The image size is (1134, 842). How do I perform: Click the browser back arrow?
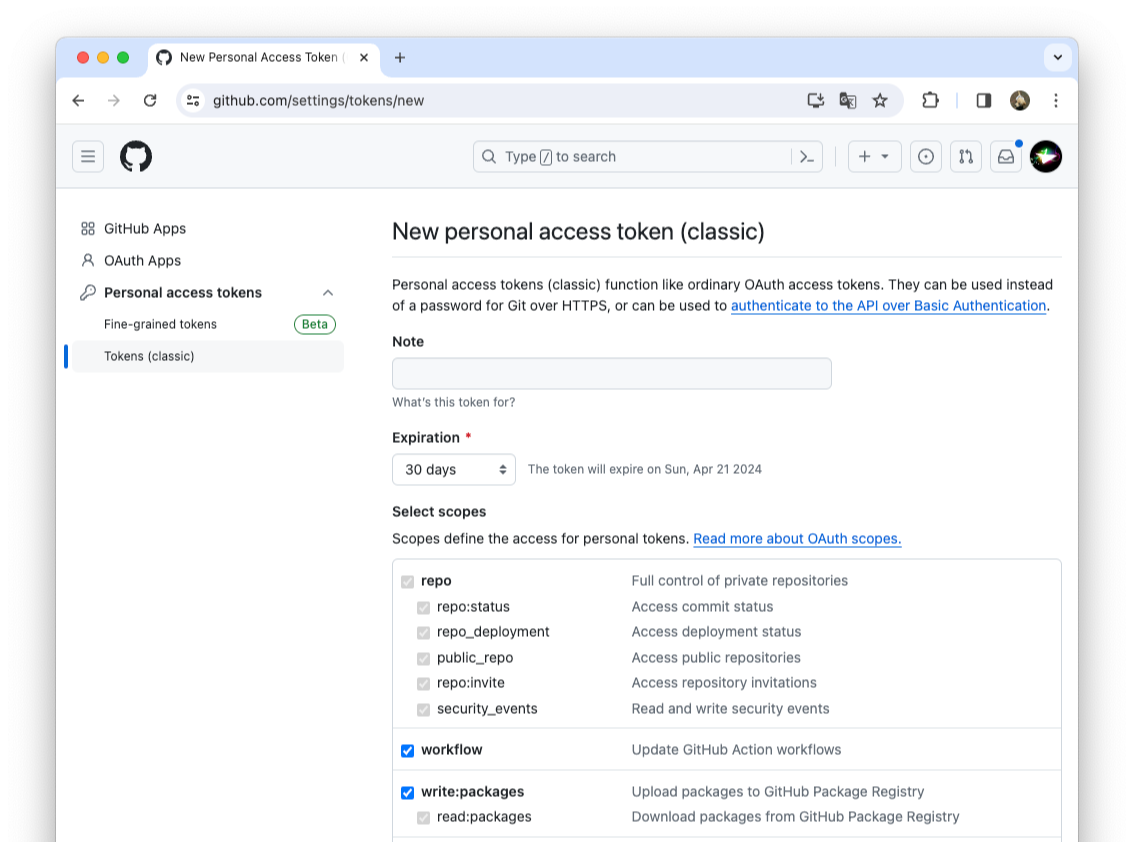(78, 101)
